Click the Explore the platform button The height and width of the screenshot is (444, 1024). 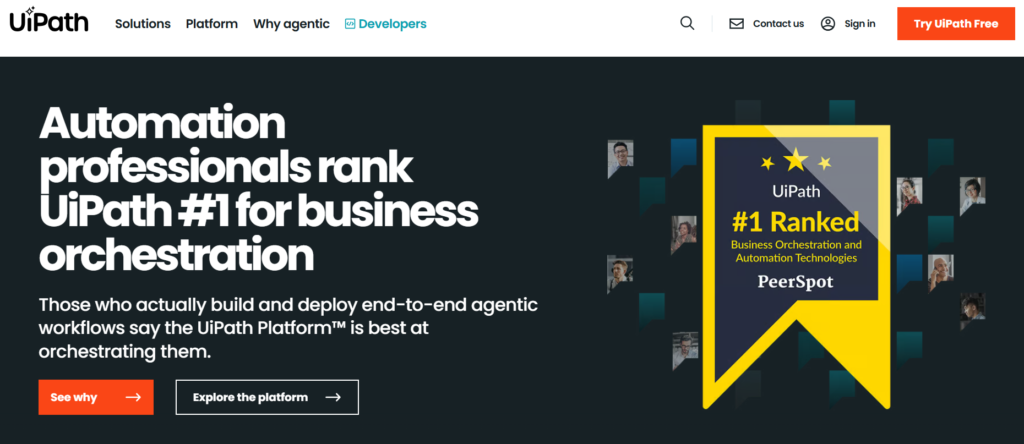tap(267, 397)
